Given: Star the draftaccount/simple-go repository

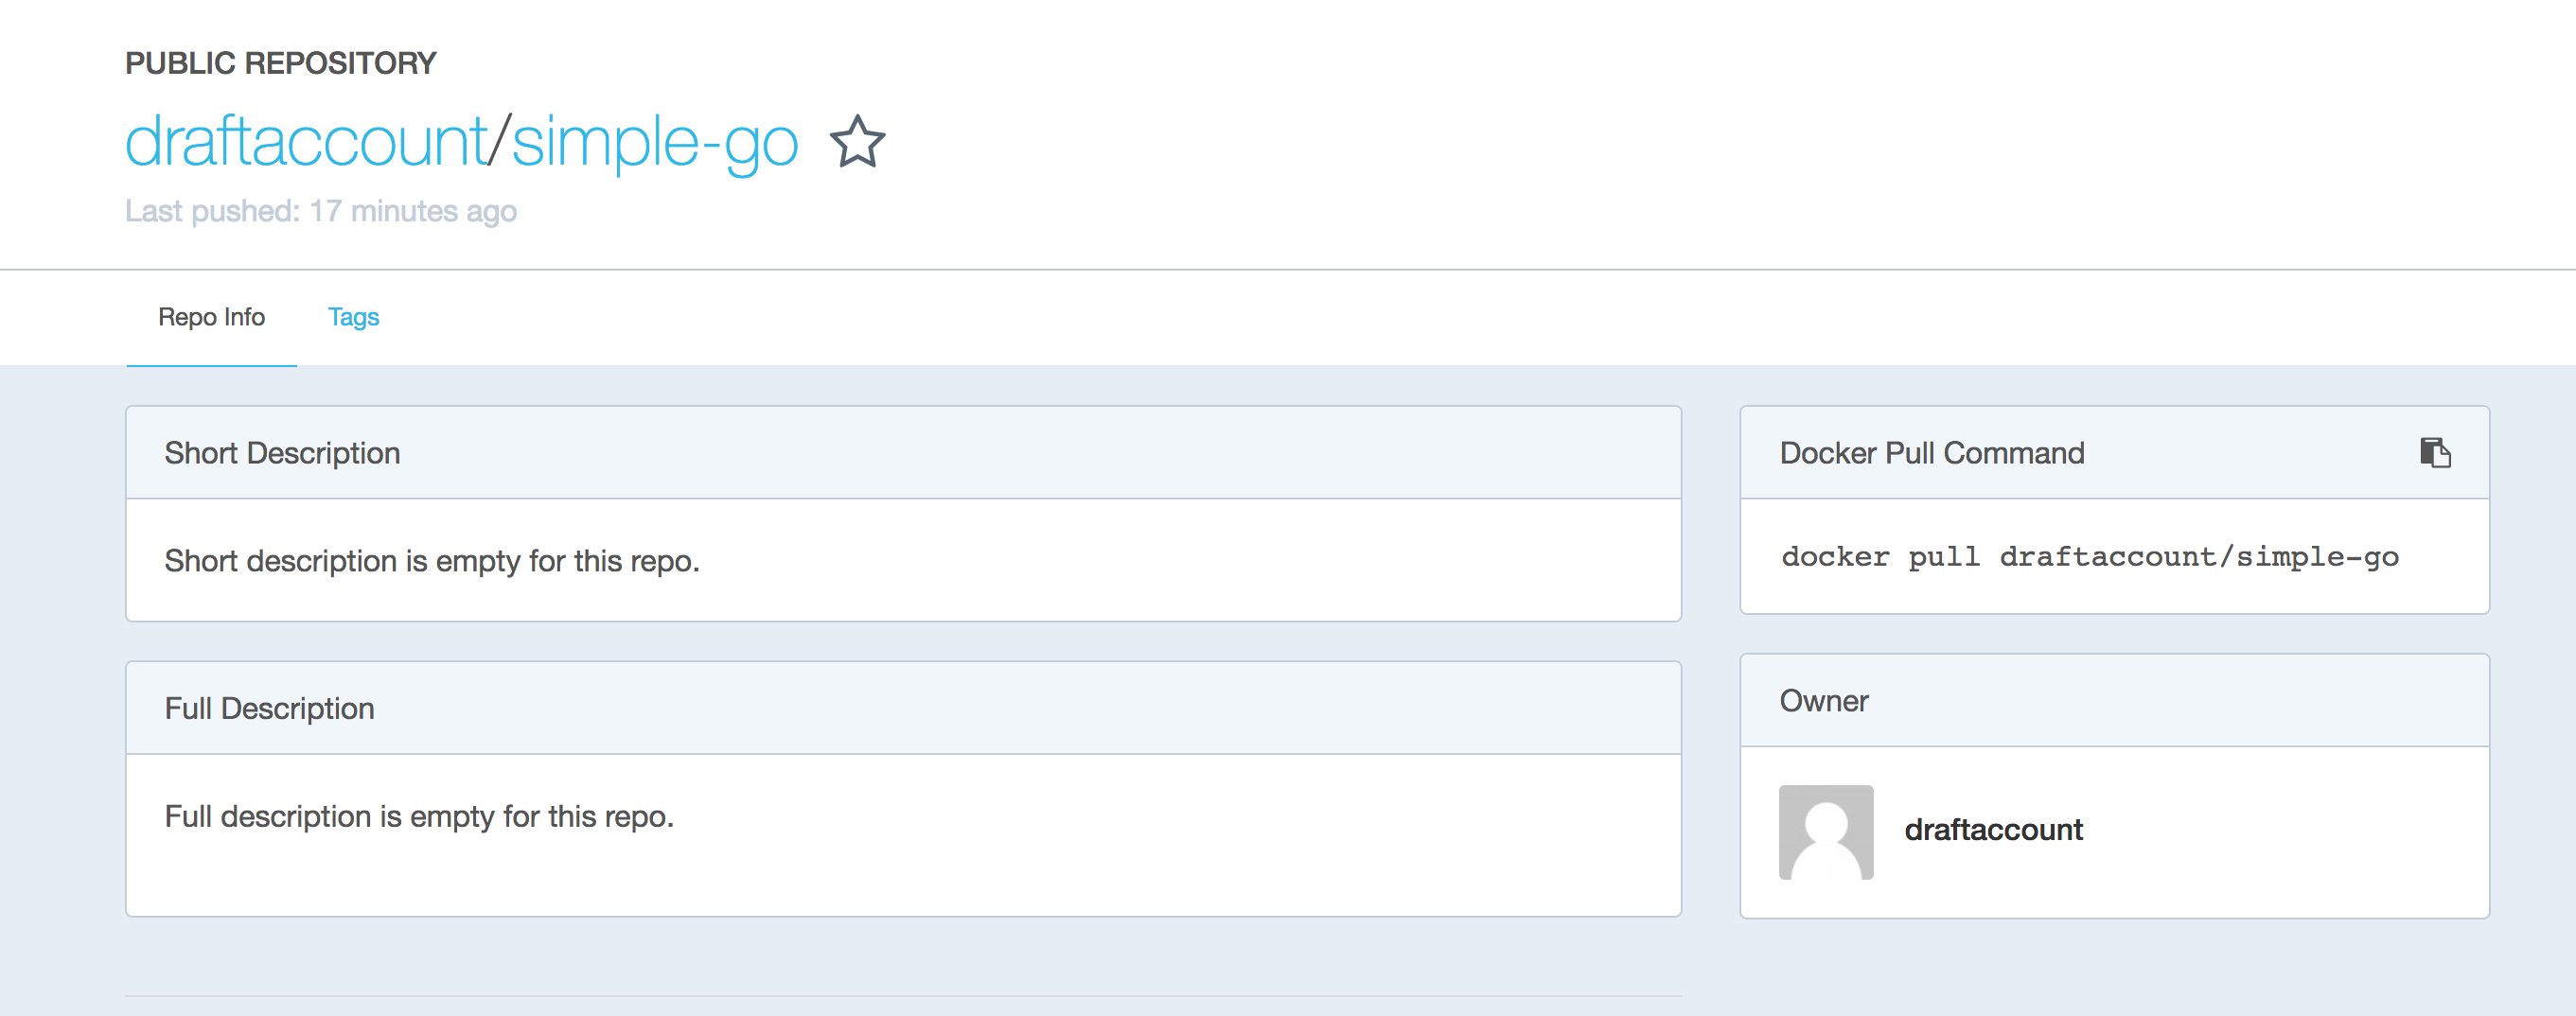Looking at the screenshot, I should click(857, 141).
